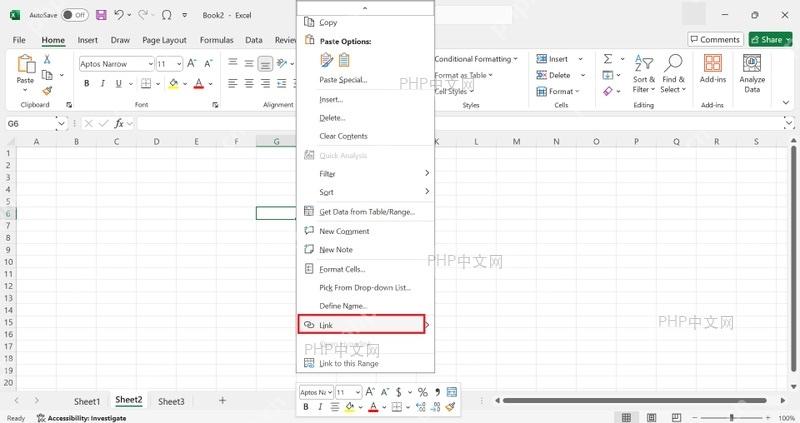This screenshot has width=800, height=423.
Task: Select the column D header
Action: click(156, 141)
